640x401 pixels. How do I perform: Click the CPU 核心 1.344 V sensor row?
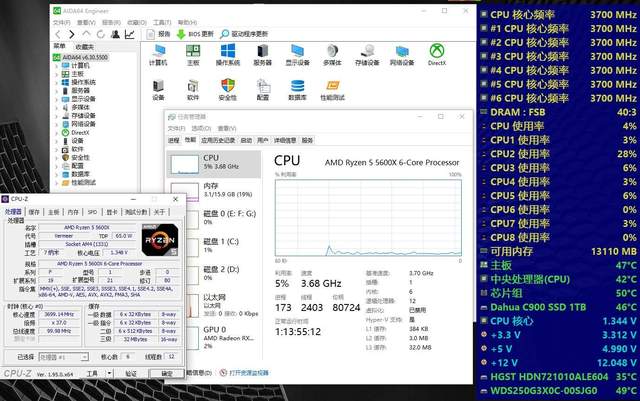(x=558, y=321)
